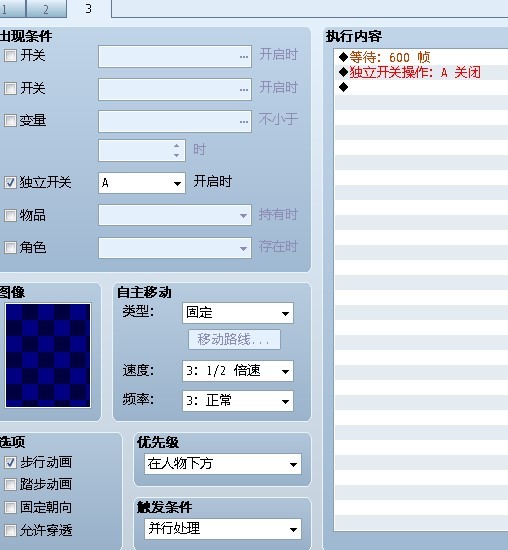Check the 踏步动画 option
The width and height of the screenshot is (508, 550).
(10, 484)
